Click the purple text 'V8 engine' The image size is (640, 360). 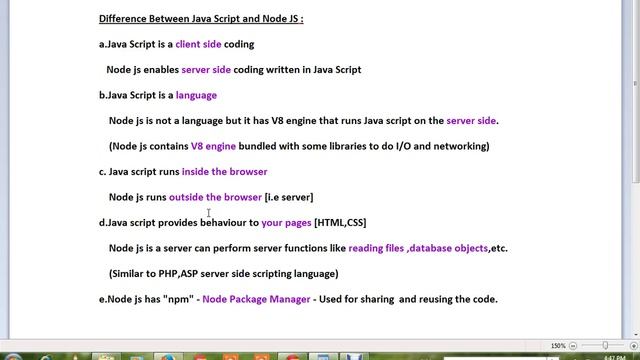tap(213, 147)
